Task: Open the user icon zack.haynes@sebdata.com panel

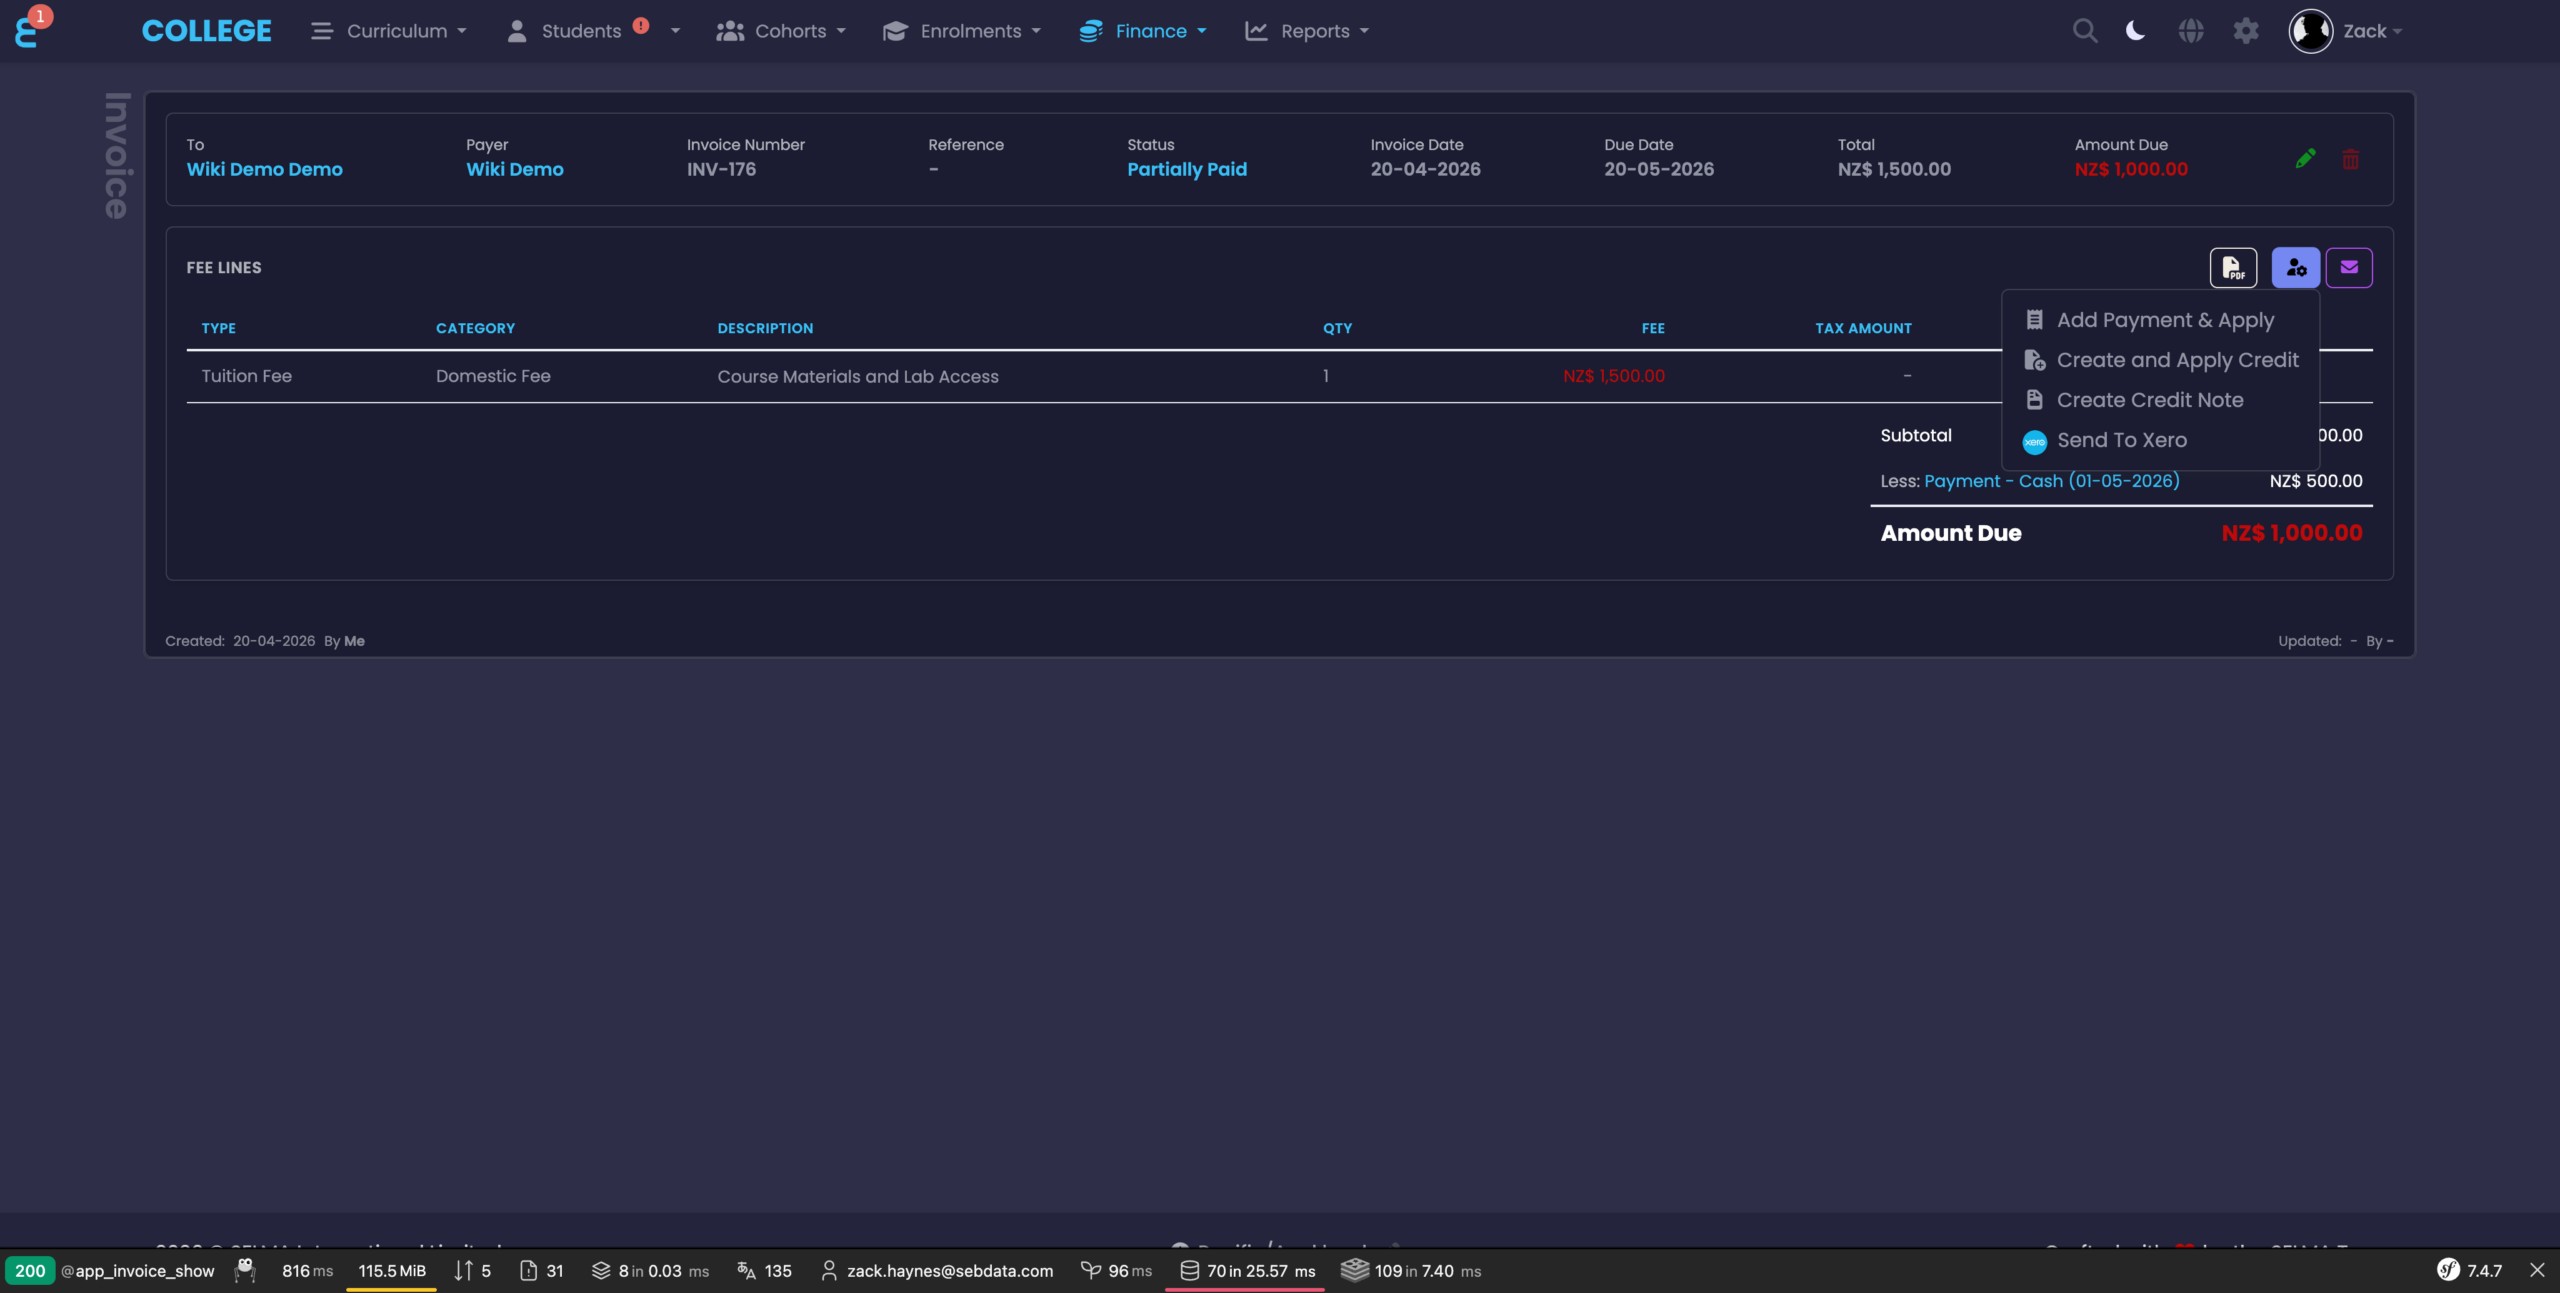Action: point(937,1271)
